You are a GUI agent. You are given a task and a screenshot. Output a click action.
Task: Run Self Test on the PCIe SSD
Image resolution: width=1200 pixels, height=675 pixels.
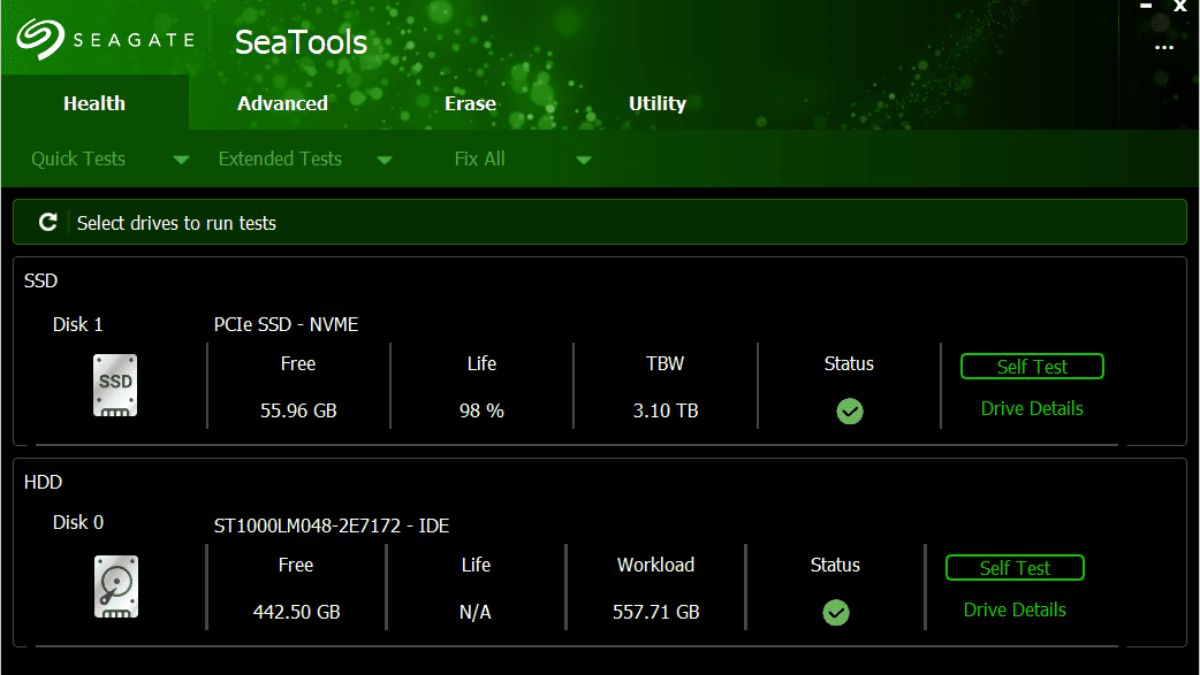pyautogui.click(x=1032, y=366)
